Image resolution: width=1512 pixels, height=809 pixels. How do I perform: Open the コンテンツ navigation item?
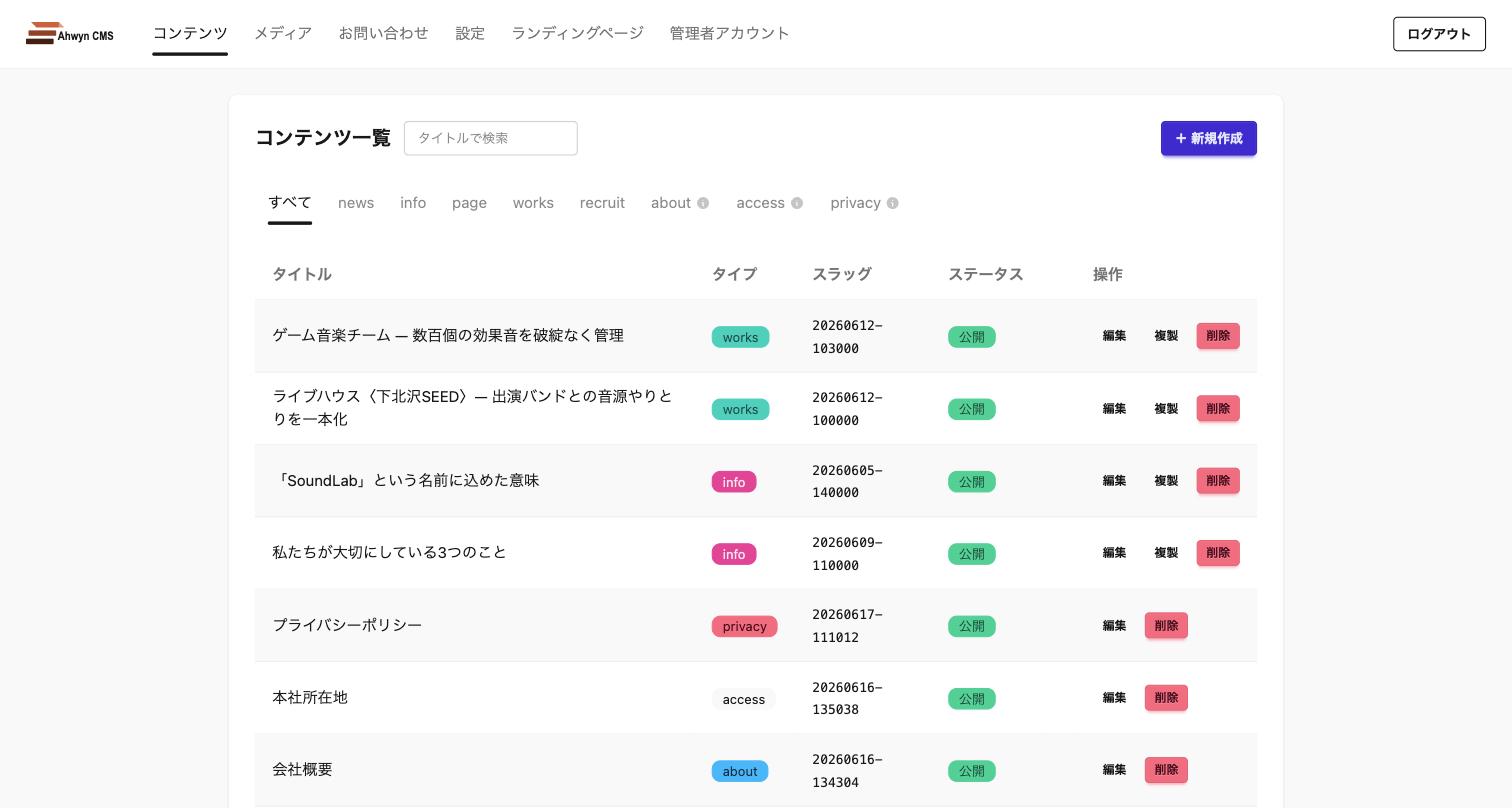190,33
